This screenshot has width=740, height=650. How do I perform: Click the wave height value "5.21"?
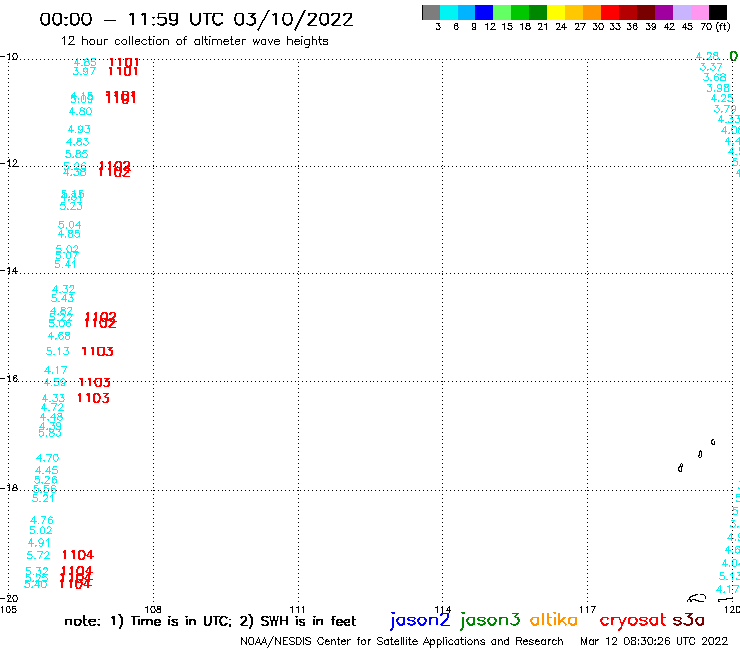43,498
